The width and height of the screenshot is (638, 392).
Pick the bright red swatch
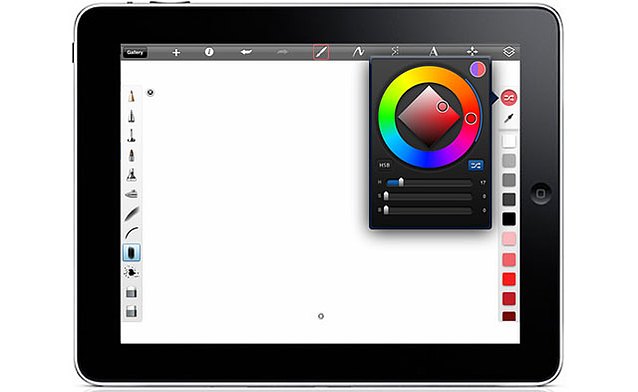[x=509, y=279]
